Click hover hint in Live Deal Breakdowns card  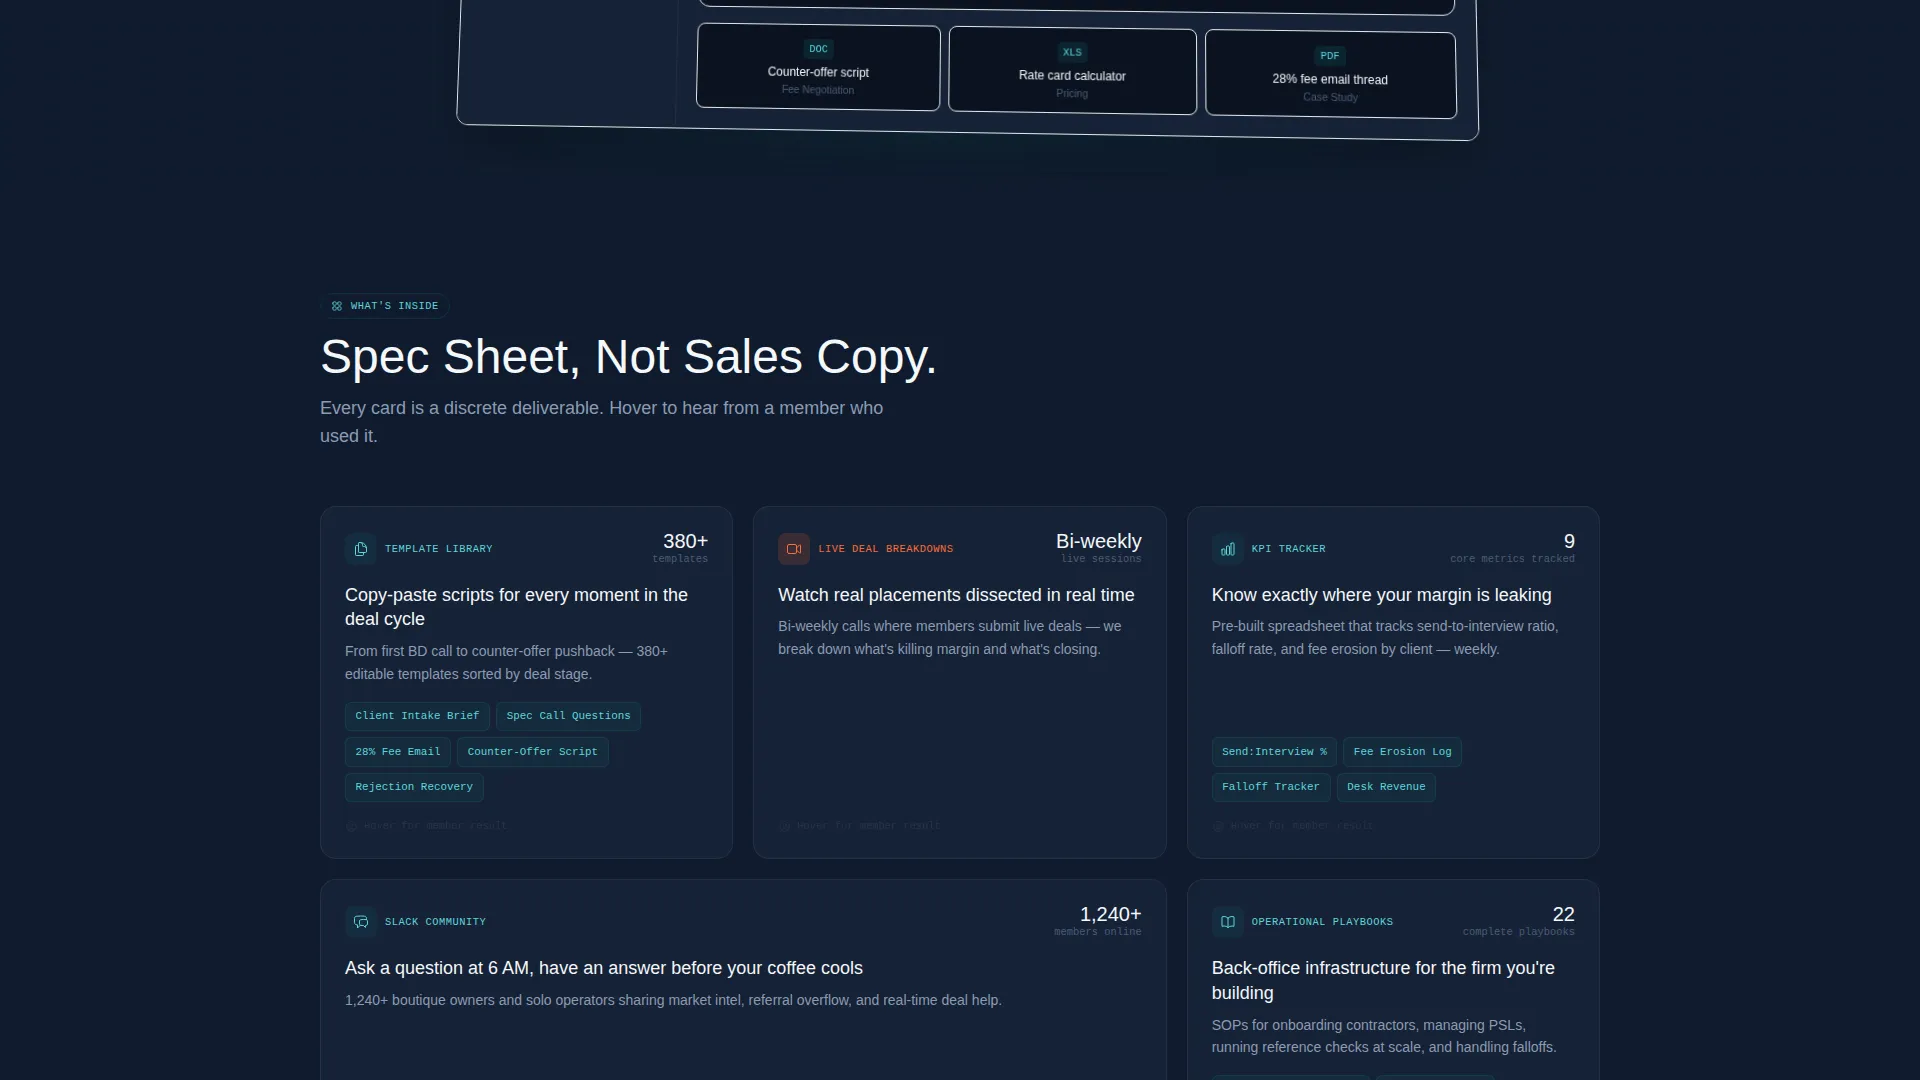(860, 826)
